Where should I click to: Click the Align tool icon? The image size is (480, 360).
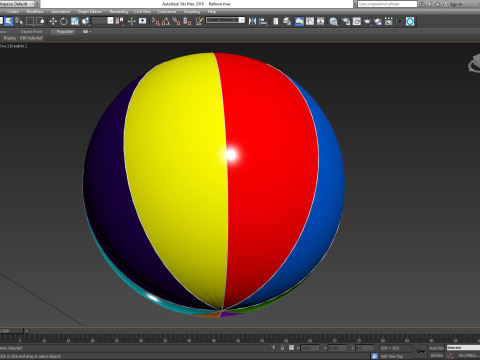pyautogui.click(x=263, y=21)
